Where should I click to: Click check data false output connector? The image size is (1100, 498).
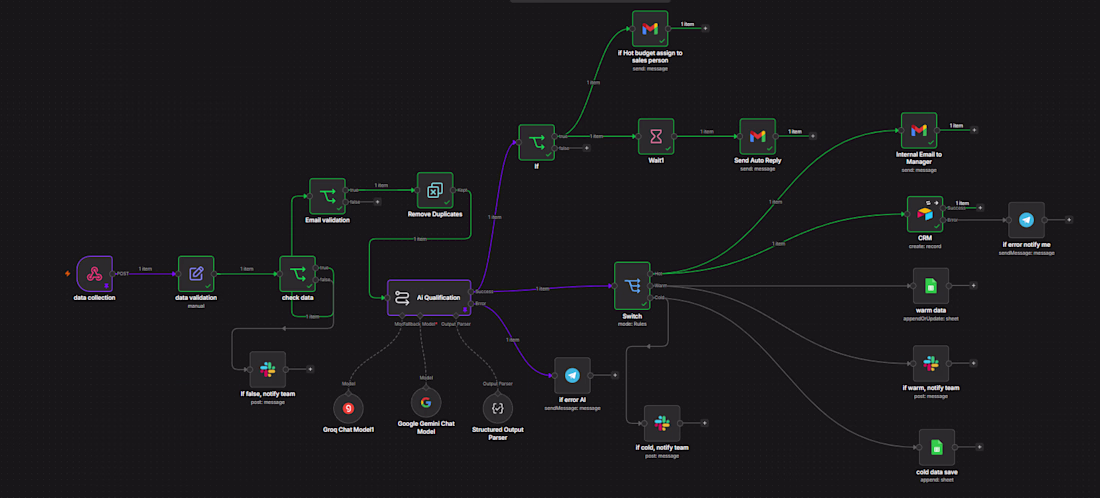coord(316,279)
